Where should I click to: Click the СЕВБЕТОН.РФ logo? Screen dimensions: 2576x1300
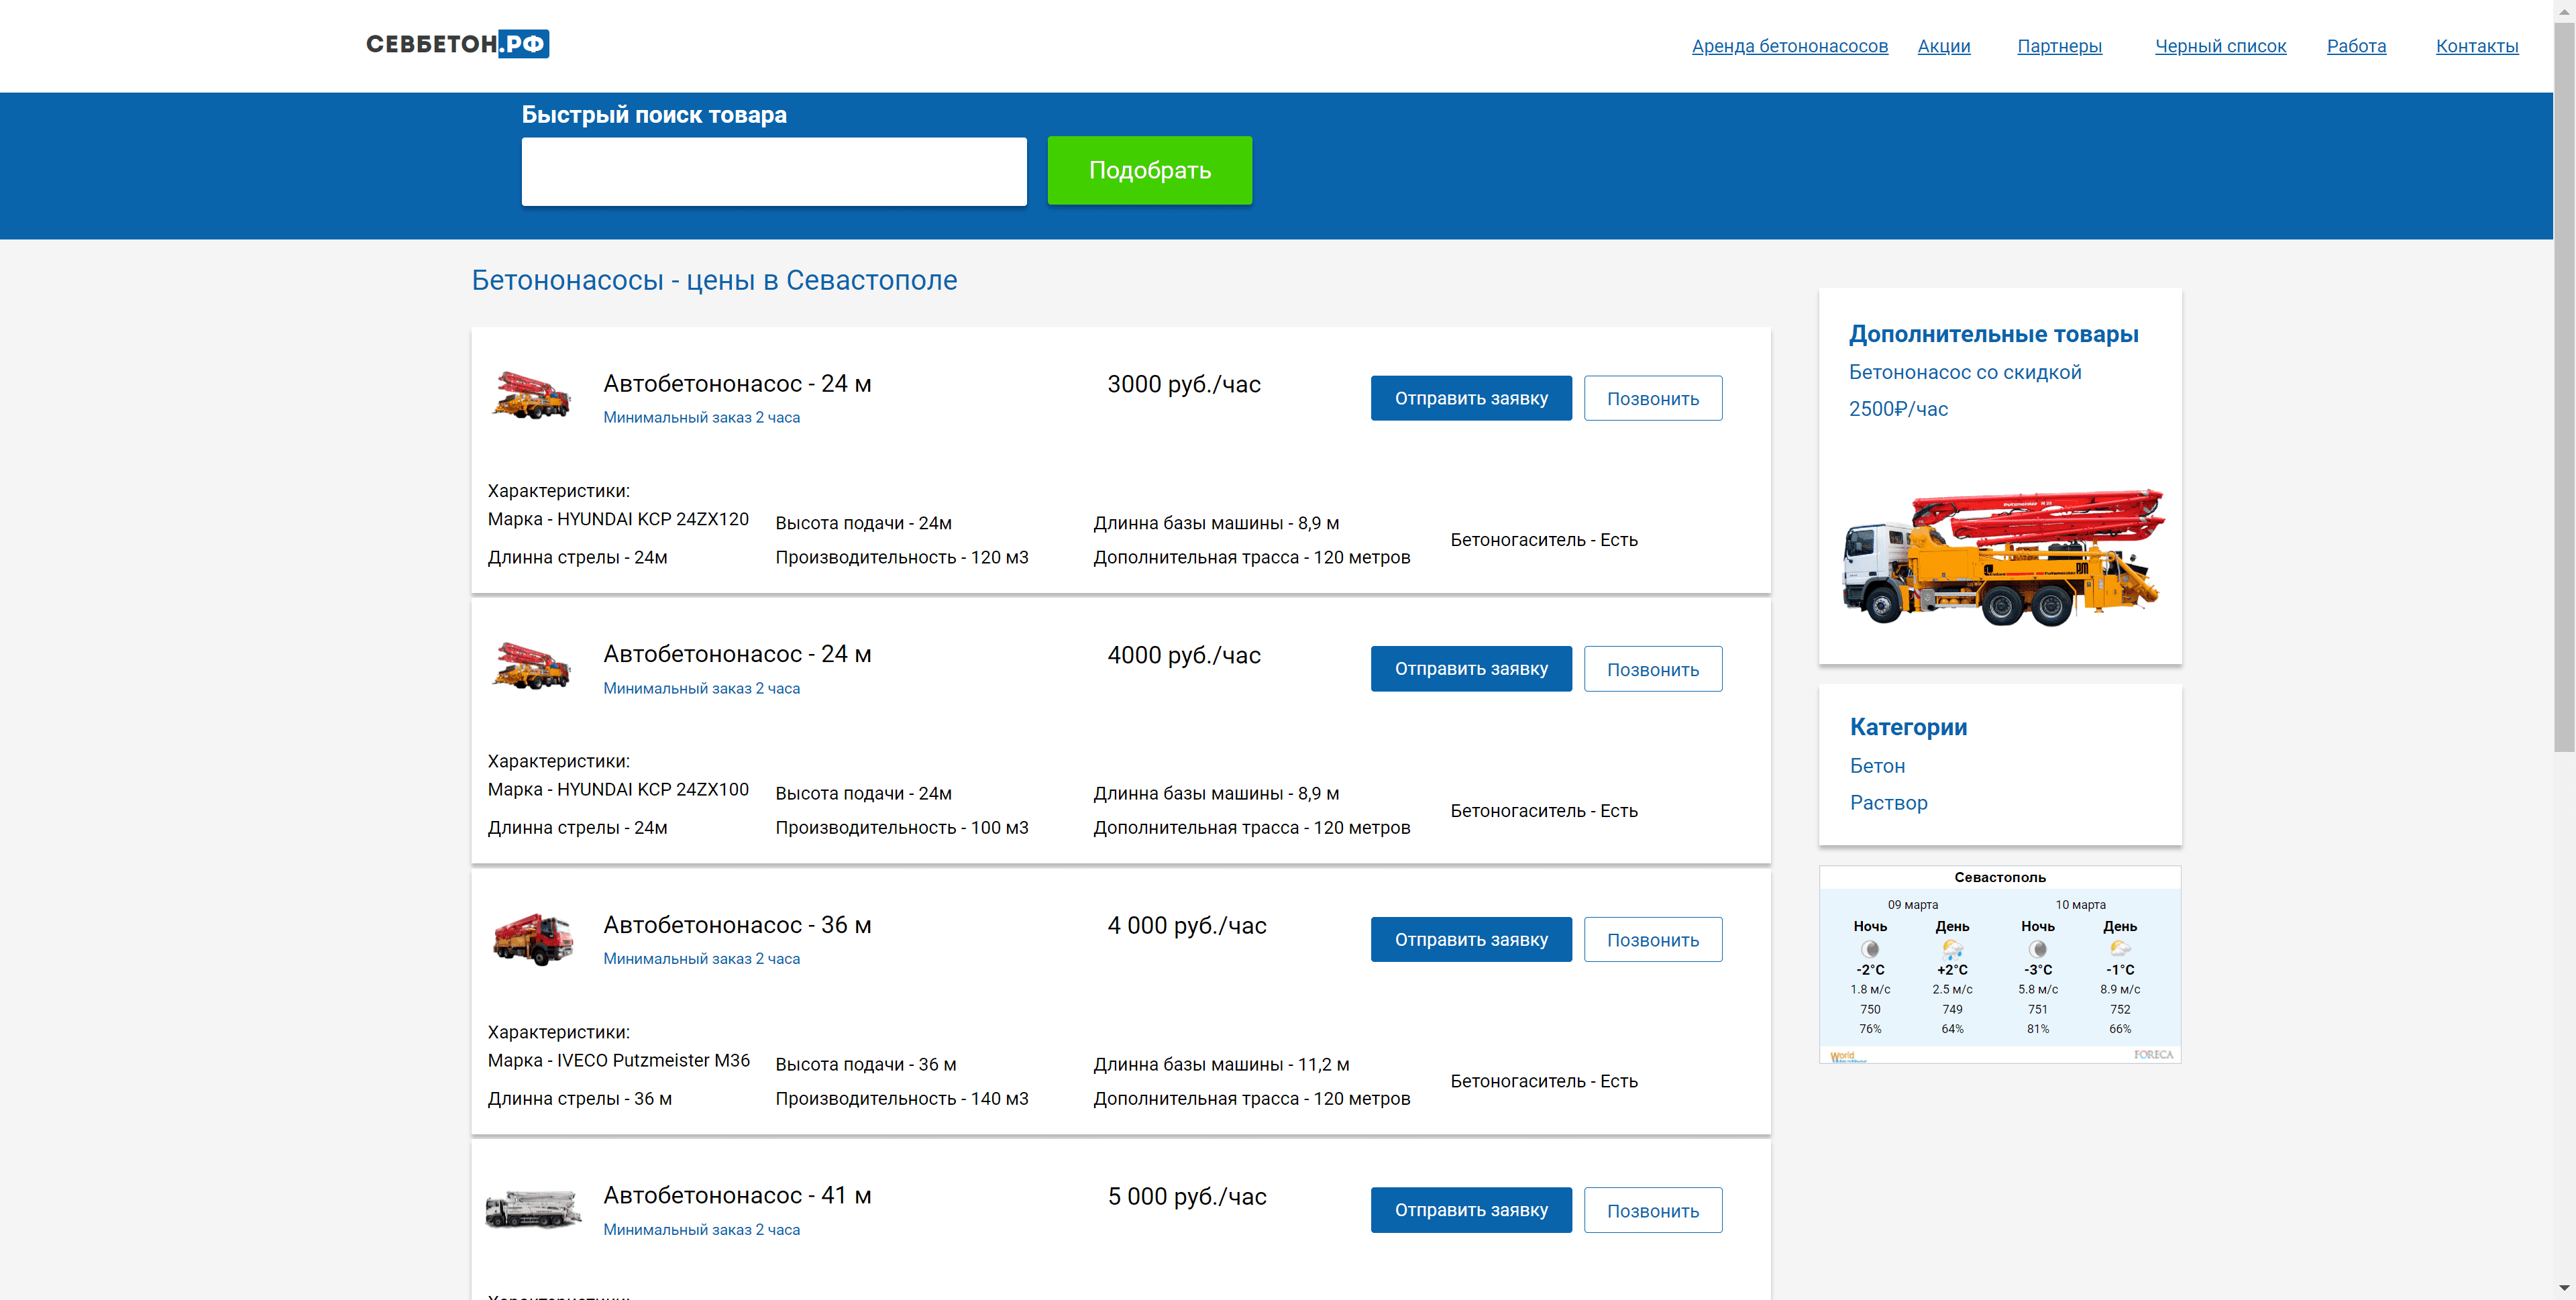pyautogui.click(x=457, y=44)
